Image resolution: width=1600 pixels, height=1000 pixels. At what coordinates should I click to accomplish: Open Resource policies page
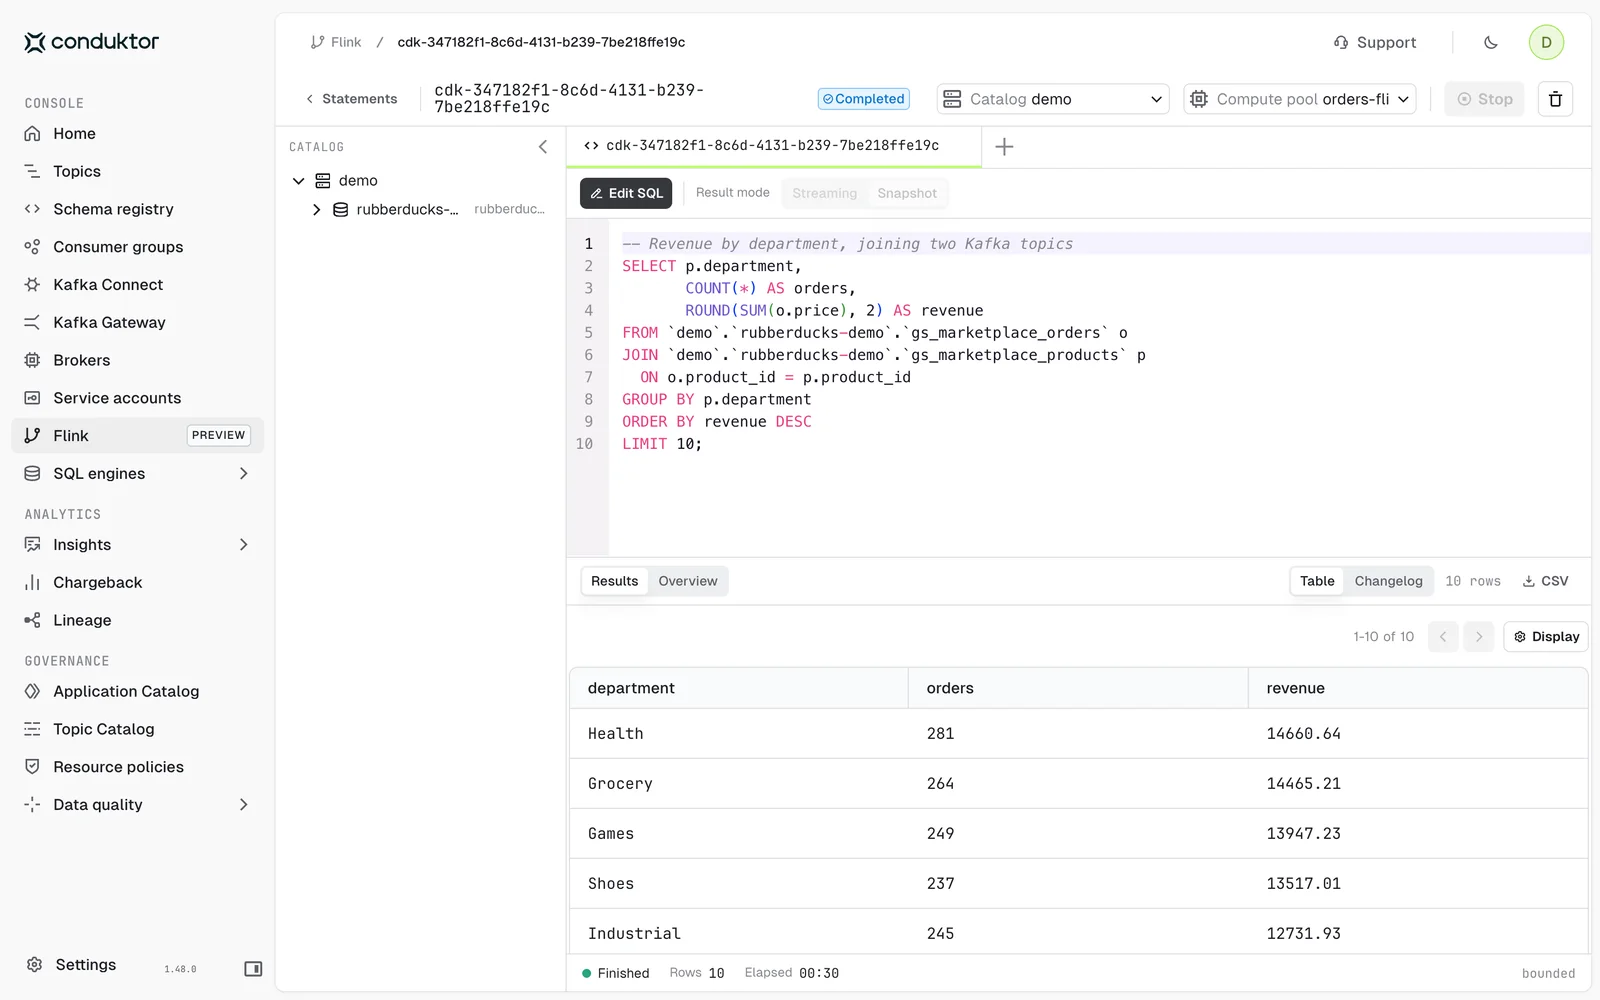pyautogui.click(x=137, y=767)
